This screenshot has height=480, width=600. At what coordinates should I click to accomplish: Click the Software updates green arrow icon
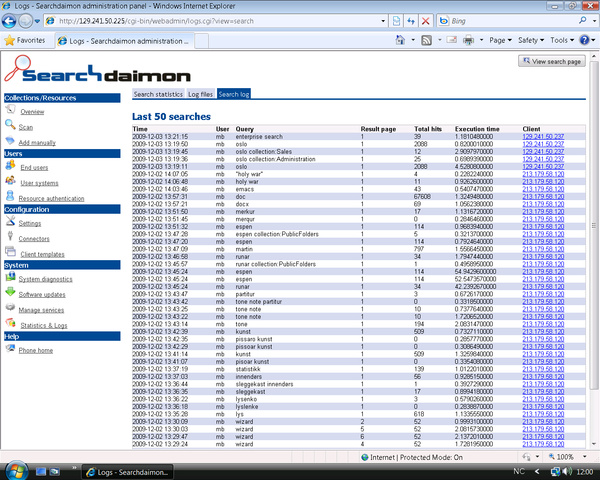[x=10, y=292]
